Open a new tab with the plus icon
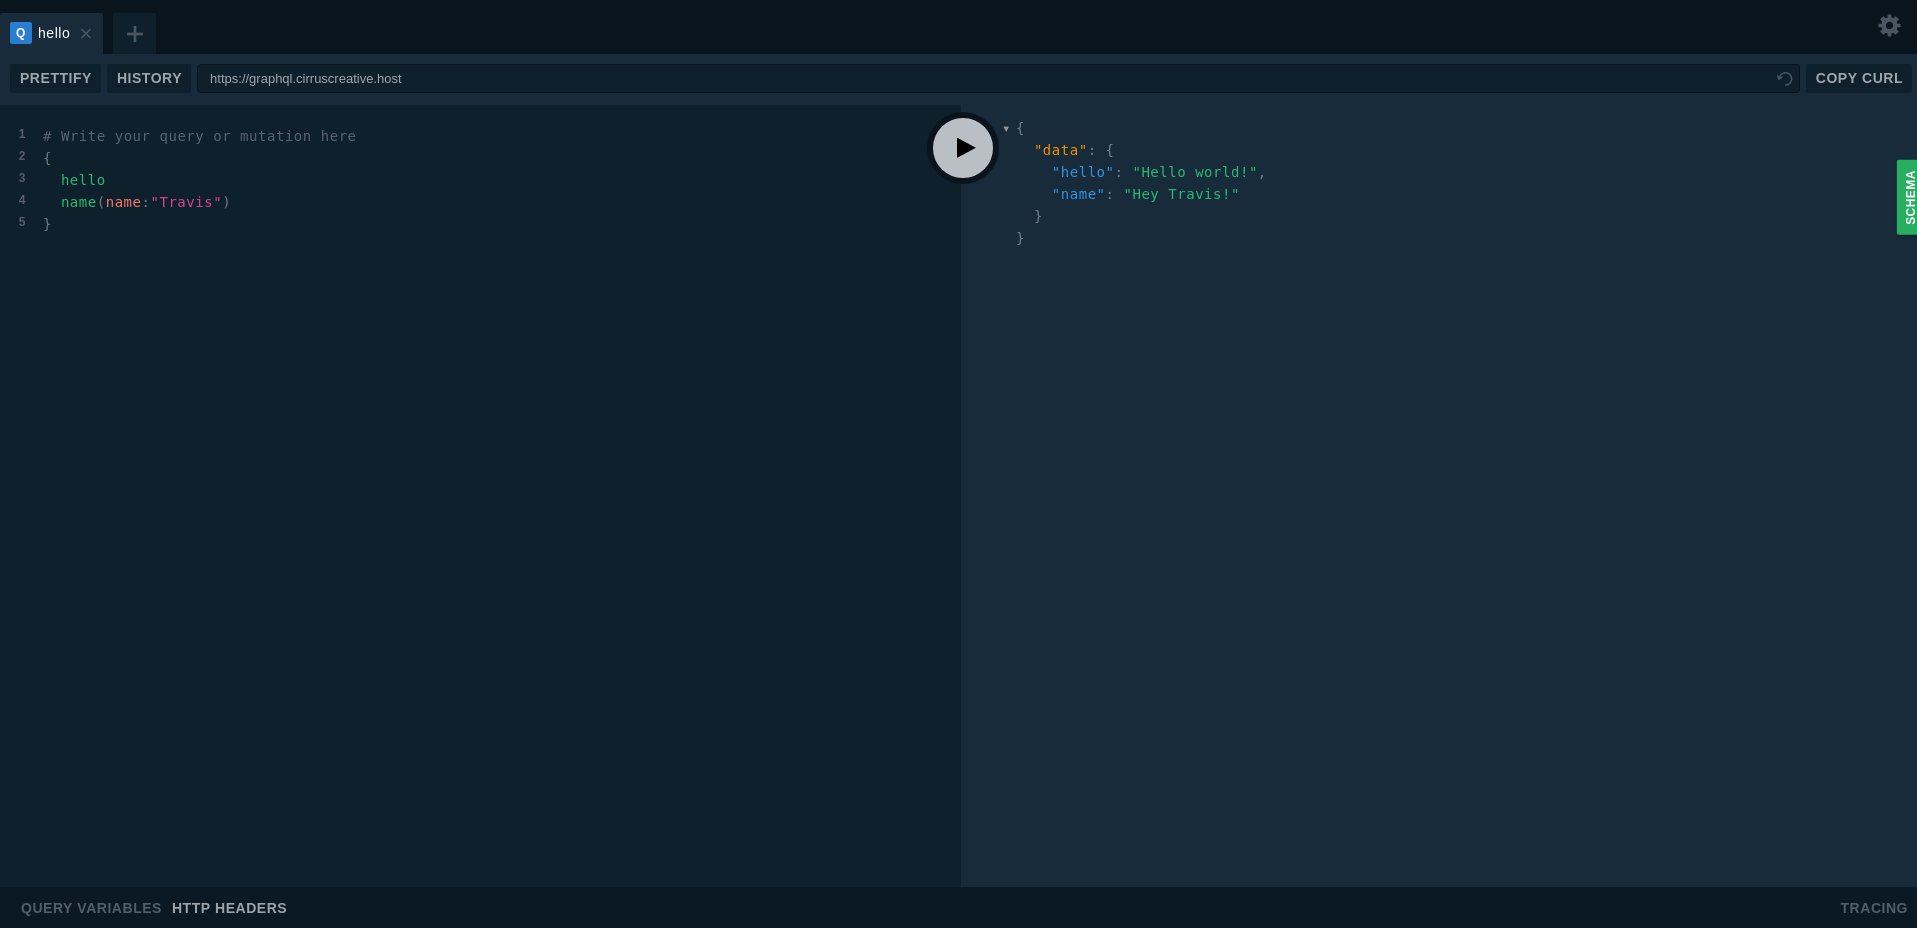 point(134,33)
